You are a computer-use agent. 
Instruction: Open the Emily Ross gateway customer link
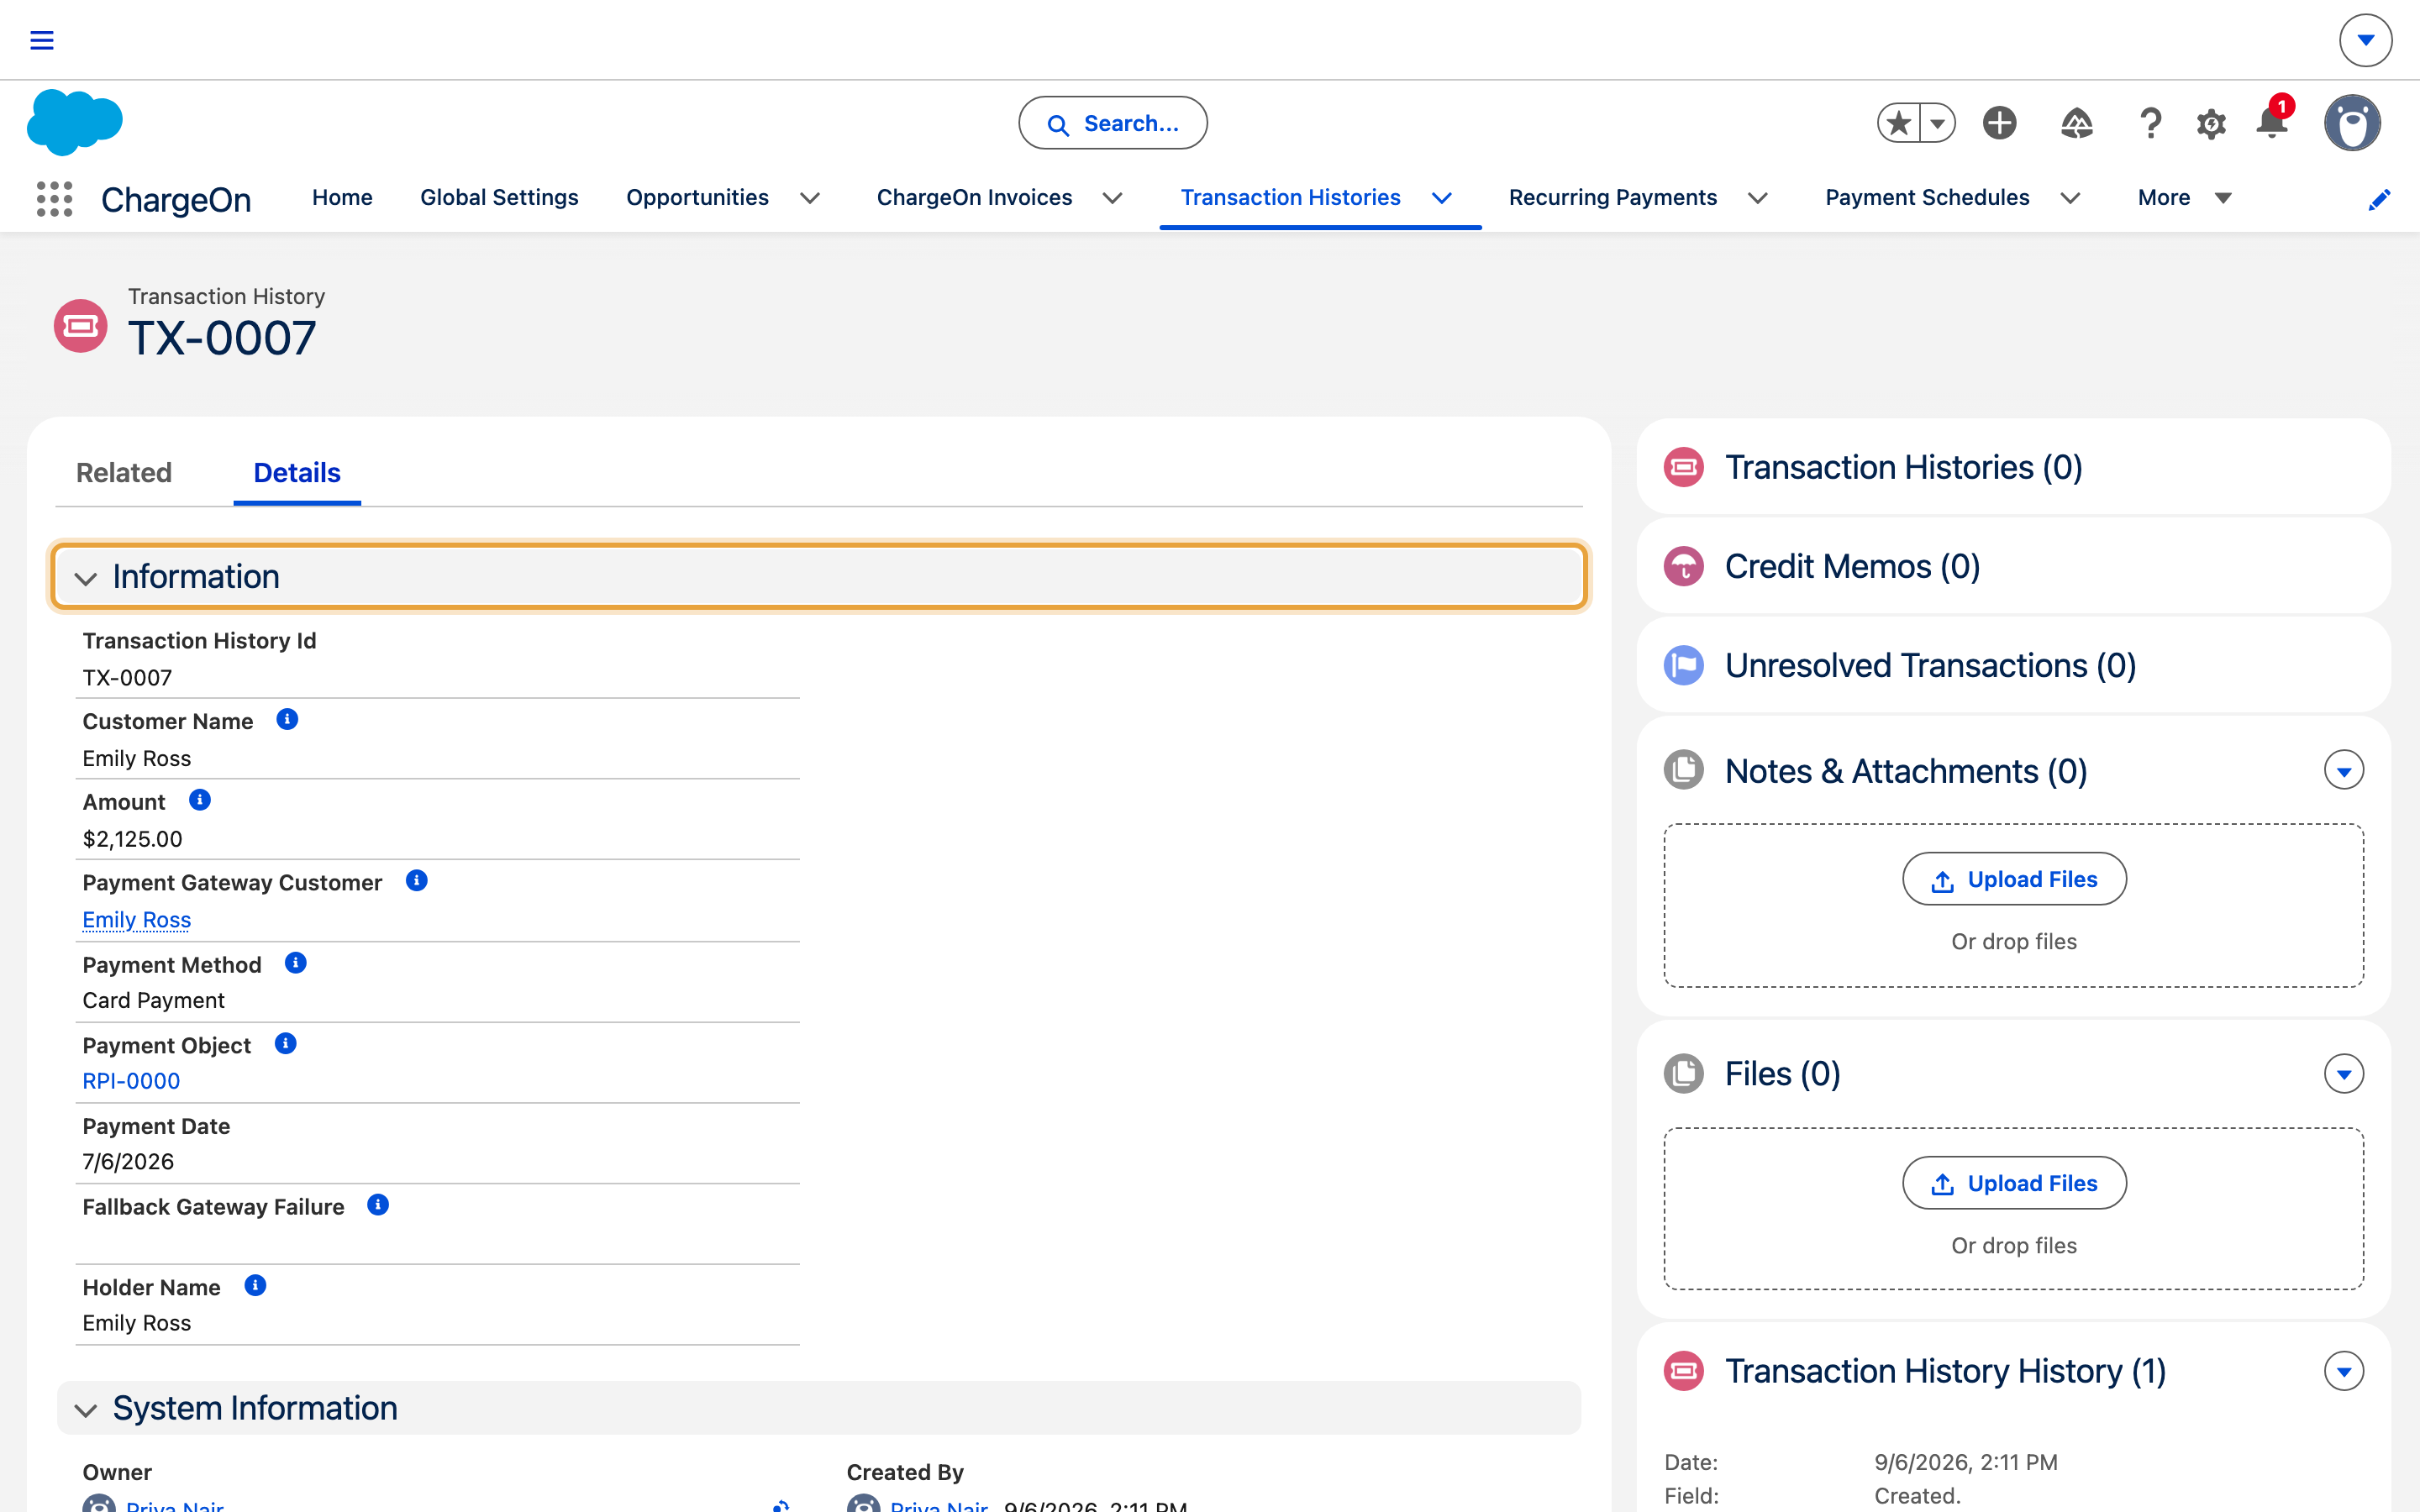tap(137, 920)
